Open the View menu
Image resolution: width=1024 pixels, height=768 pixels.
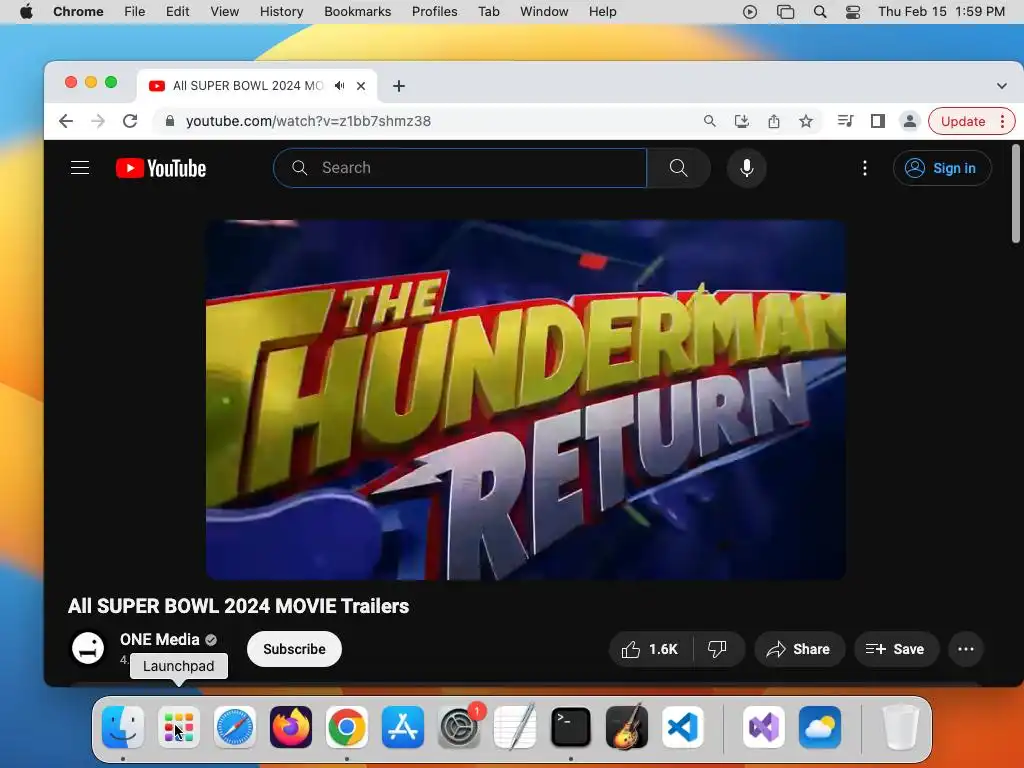tap(224, 11)
